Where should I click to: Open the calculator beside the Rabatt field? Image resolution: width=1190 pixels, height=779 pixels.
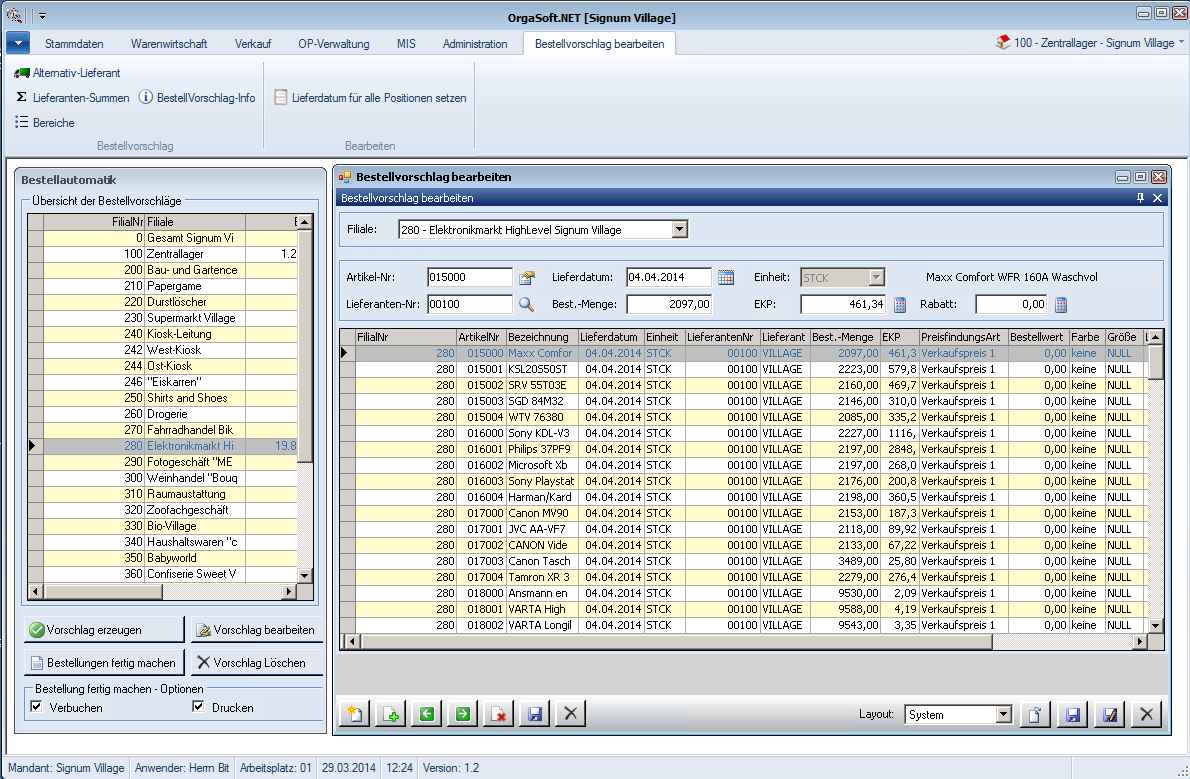(x=1061, y=304)
